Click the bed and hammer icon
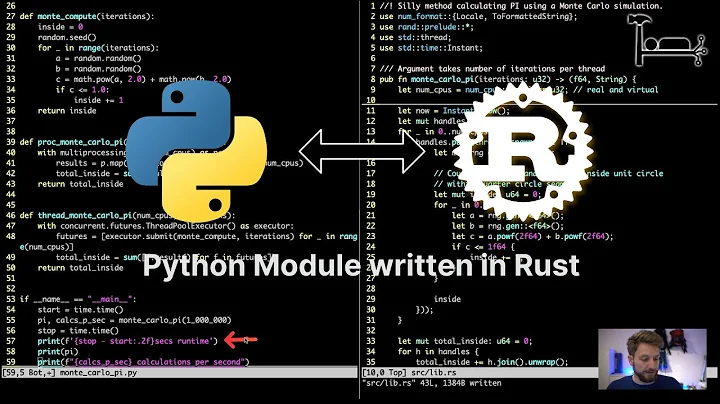The image size is (720, 404). (x=668, y=39)
